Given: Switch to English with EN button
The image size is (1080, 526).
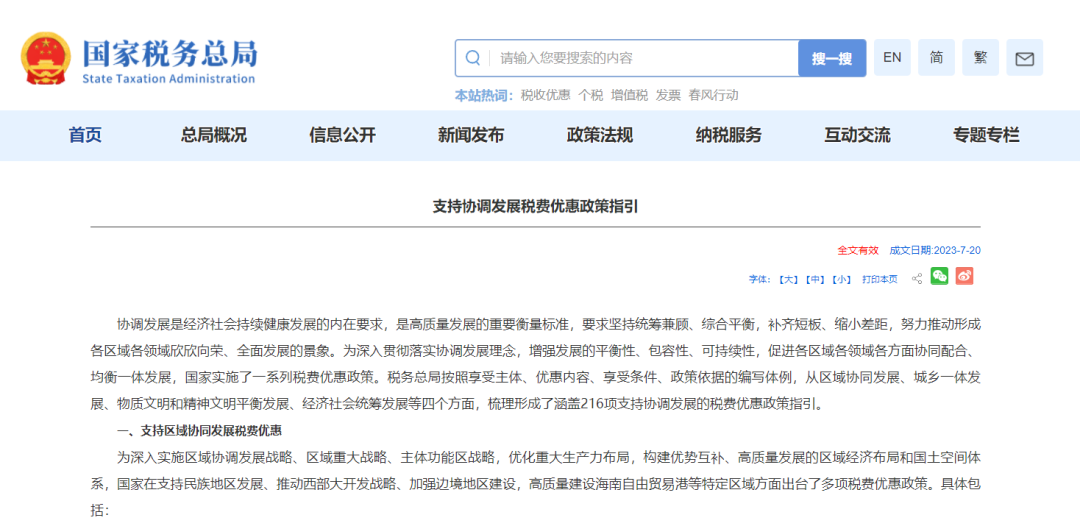Looking at the screenshot, I should (892, 58).
